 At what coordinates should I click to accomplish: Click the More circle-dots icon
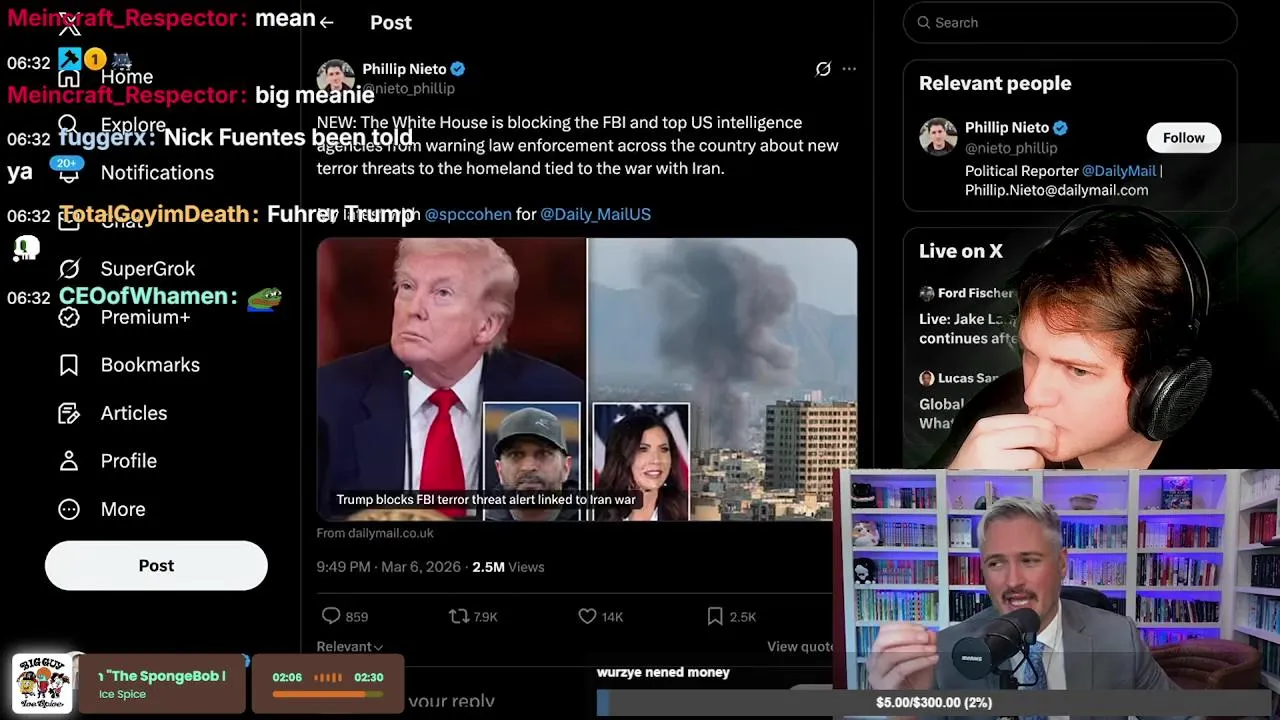[x=69, y=509]
